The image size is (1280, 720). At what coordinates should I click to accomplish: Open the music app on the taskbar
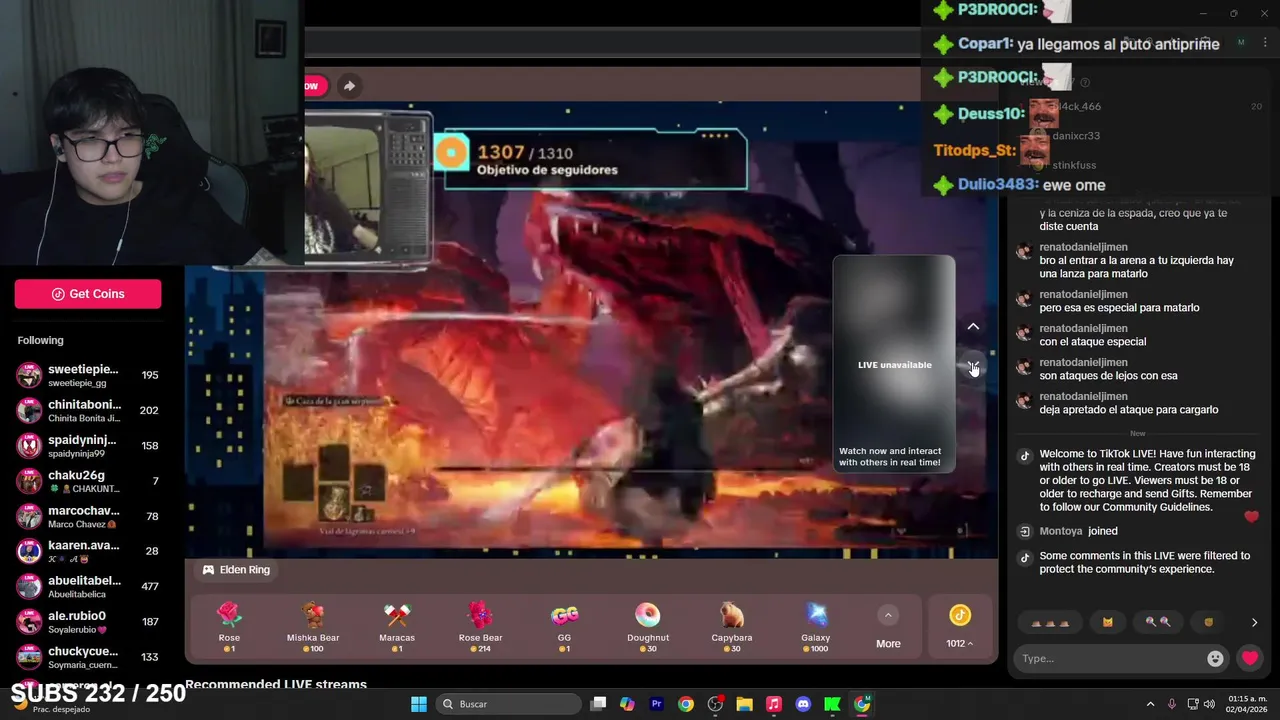point(774,704)
